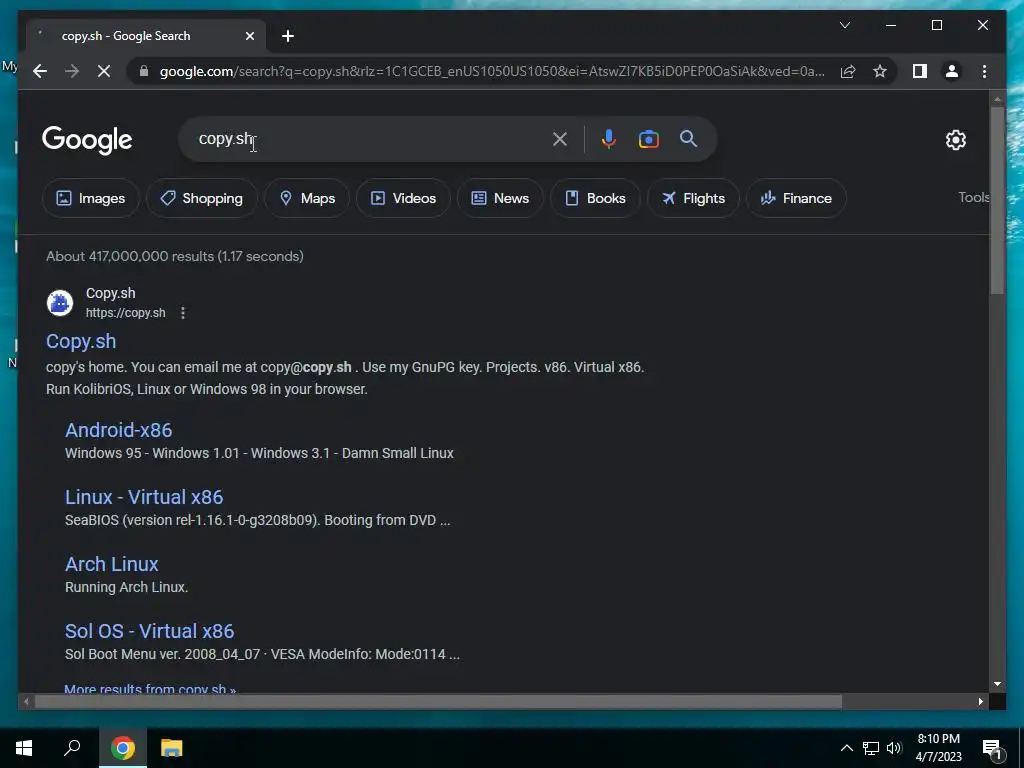Close the copy.sh Google Search tab

pos(249,36)
